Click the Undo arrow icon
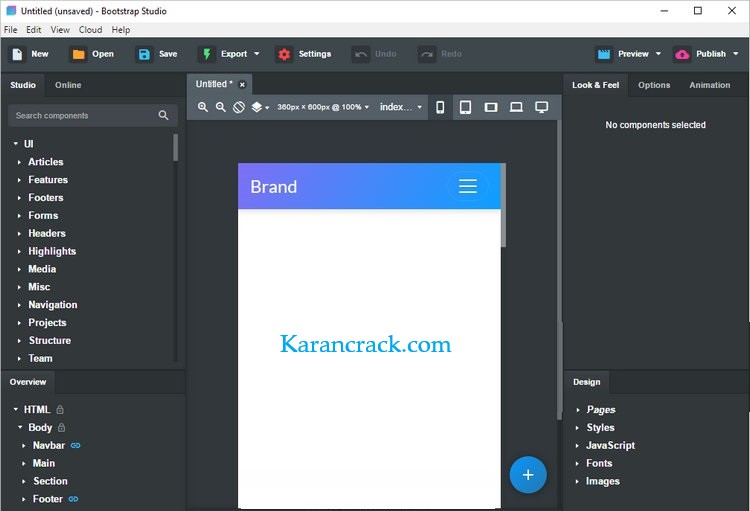The image size is (750, 511). (x=361, y=55)
